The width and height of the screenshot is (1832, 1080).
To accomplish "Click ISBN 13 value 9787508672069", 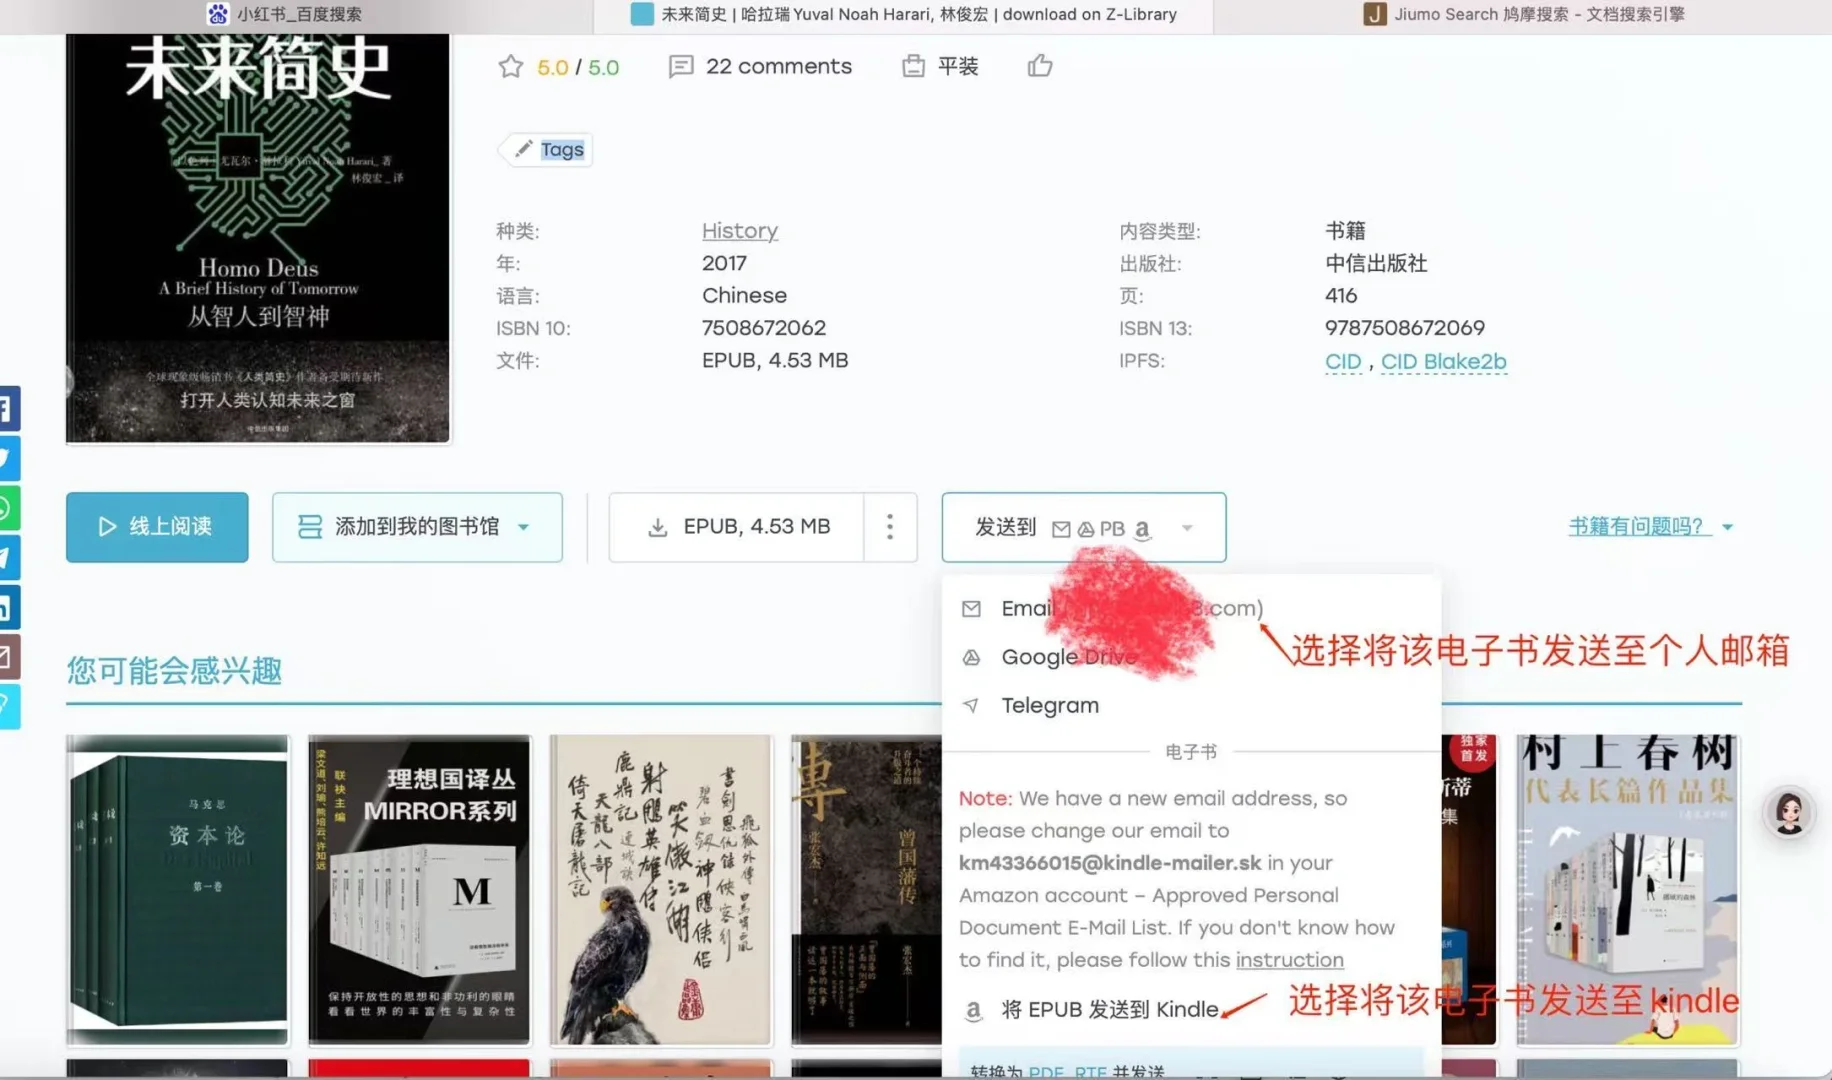I will click(x=1405, y=328).
